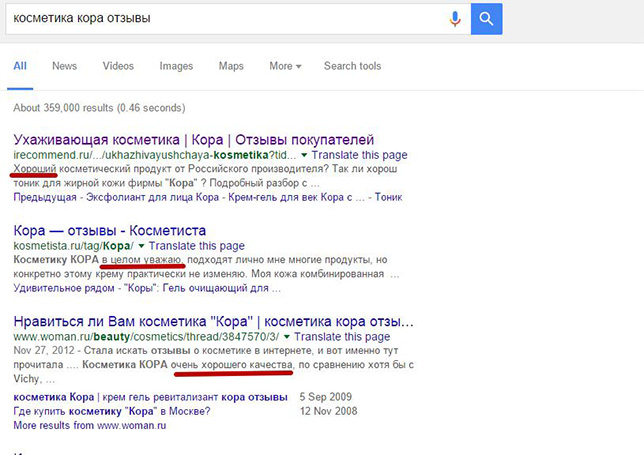Open link косметика Кора | крем гель ревитализант
Image resolution: width=644 pixels, height=455 pixels.
150,397
